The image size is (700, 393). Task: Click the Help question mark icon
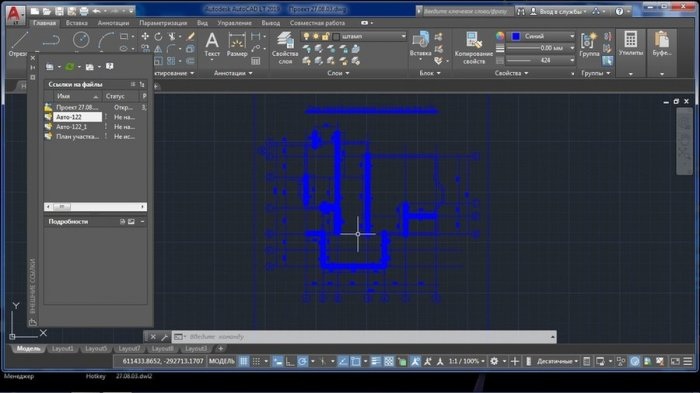point(619,12)
